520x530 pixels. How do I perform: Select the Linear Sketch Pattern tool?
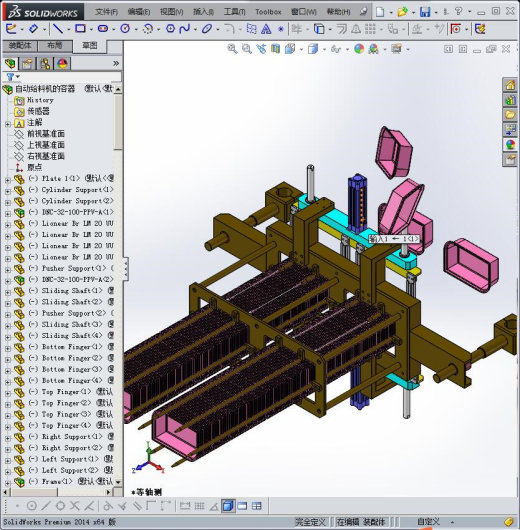(370, 29)
